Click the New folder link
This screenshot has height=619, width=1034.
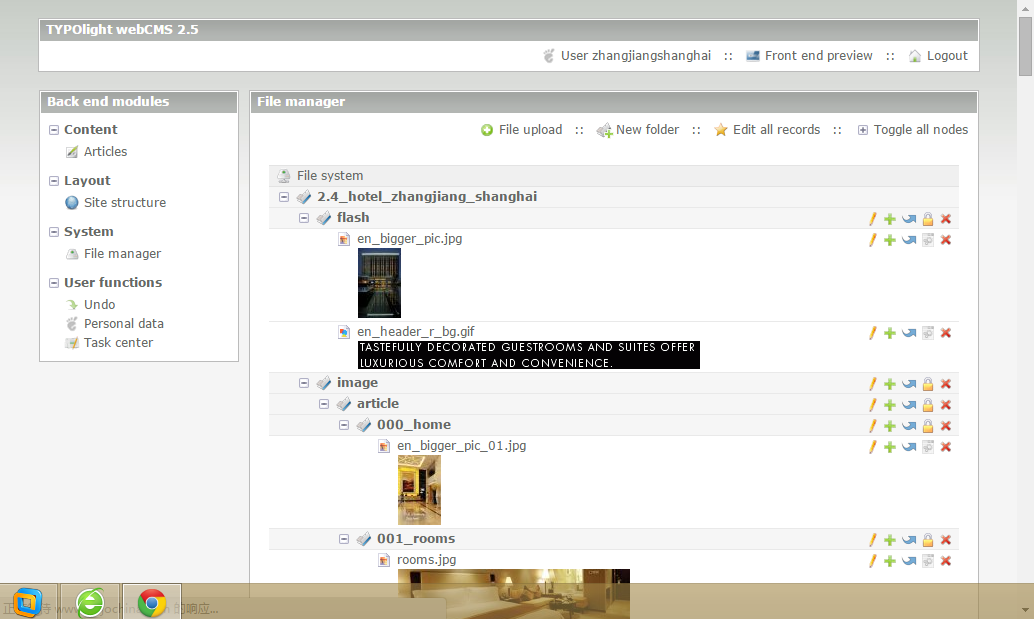click(x=647, y=130)
